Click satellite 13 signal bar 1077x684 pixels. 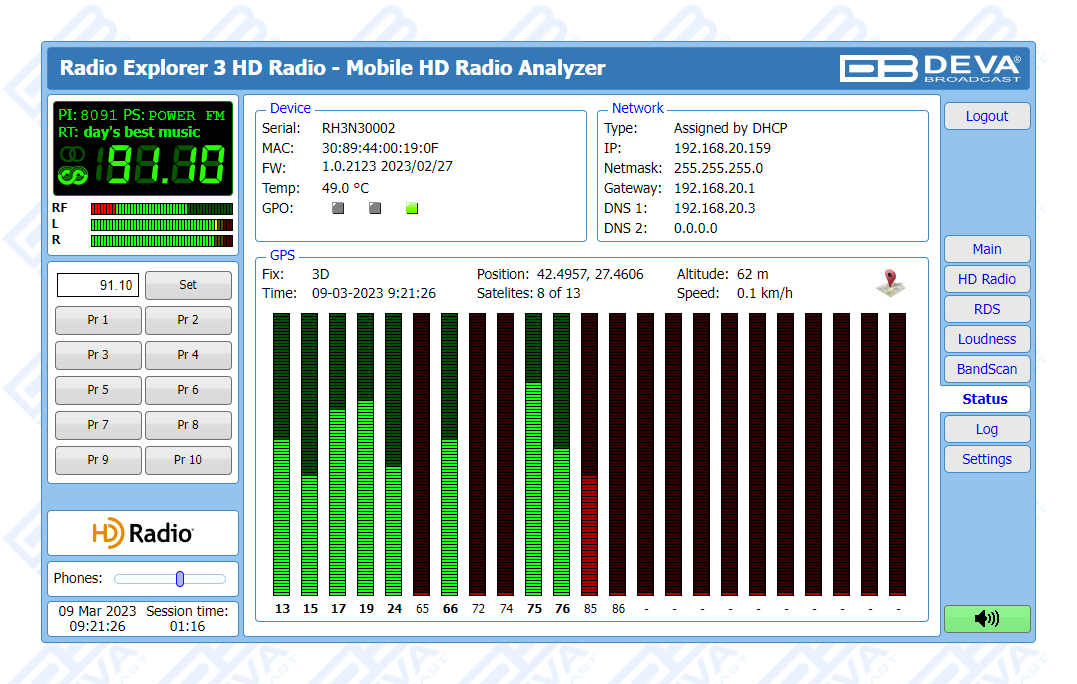282,455
